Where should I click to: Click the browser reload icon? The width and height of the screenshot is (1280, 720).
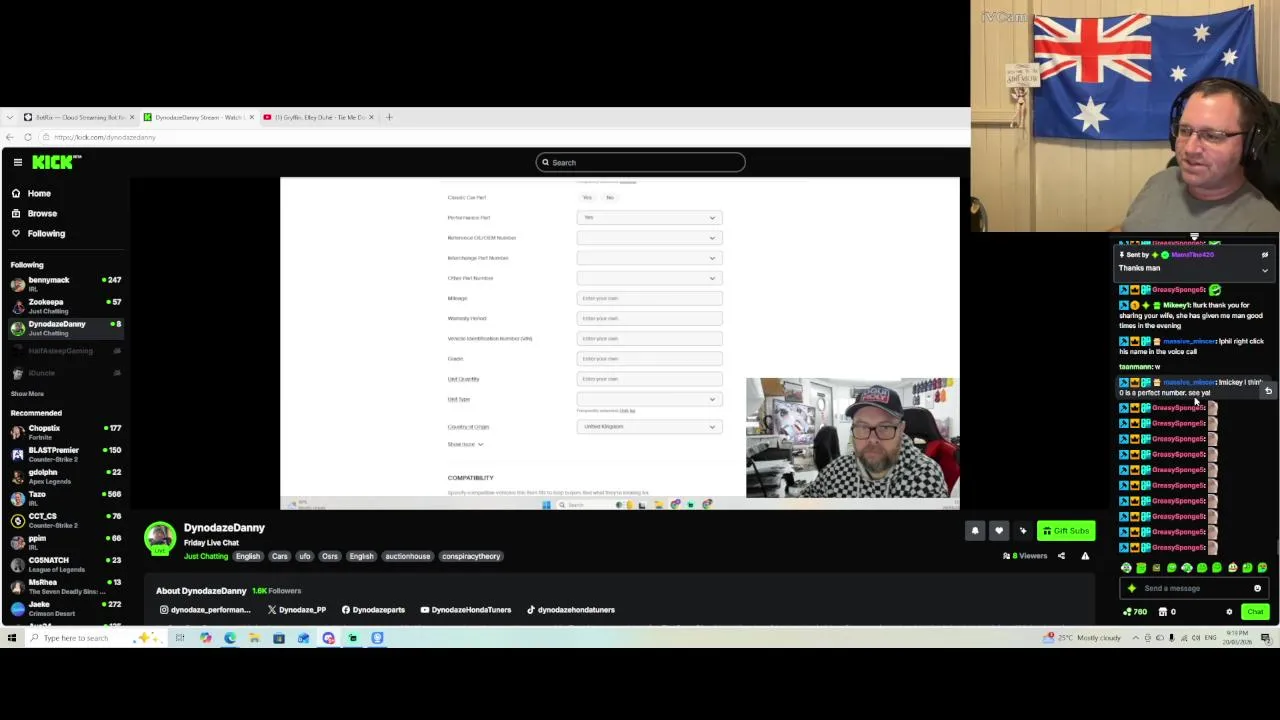tap(28, 137)
